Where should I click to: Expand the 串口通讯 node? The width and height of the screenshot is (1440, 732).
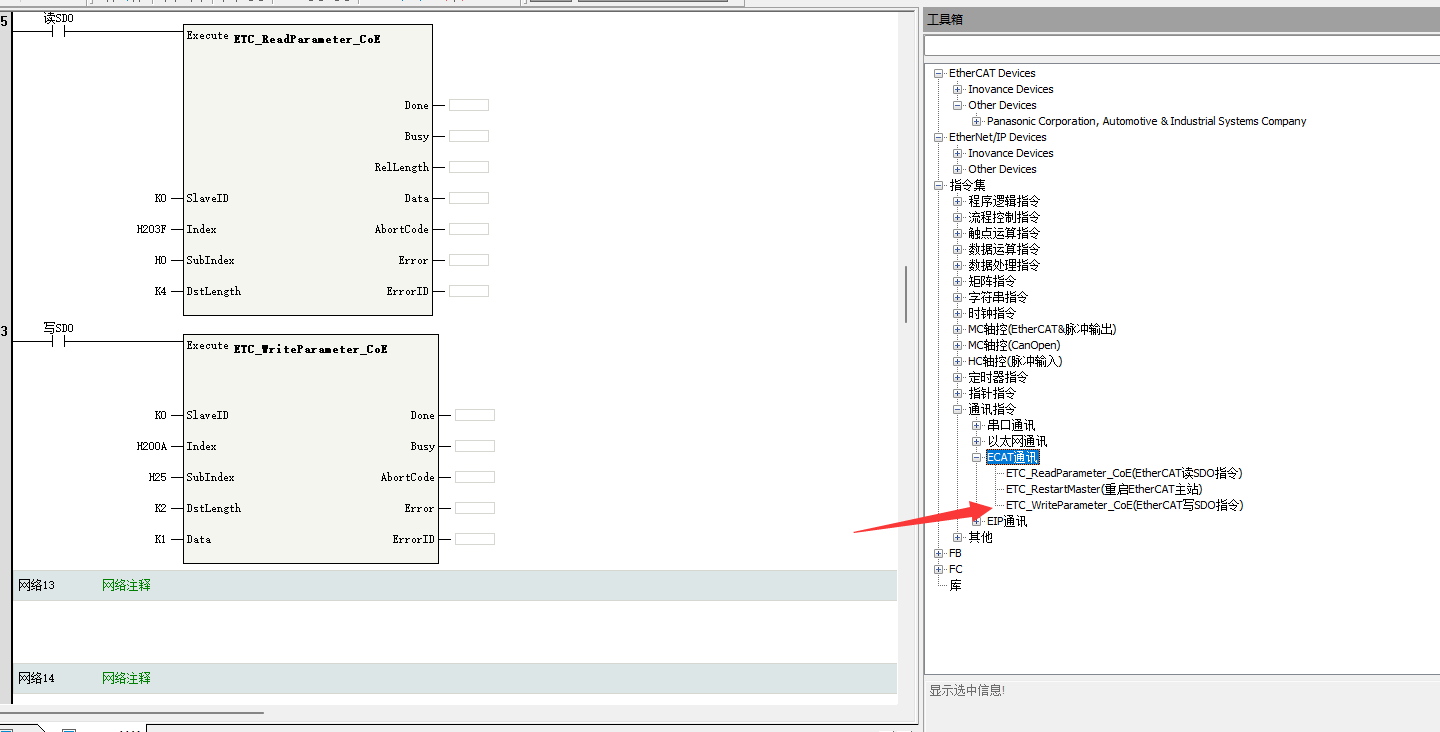click(x=977, y=425)
